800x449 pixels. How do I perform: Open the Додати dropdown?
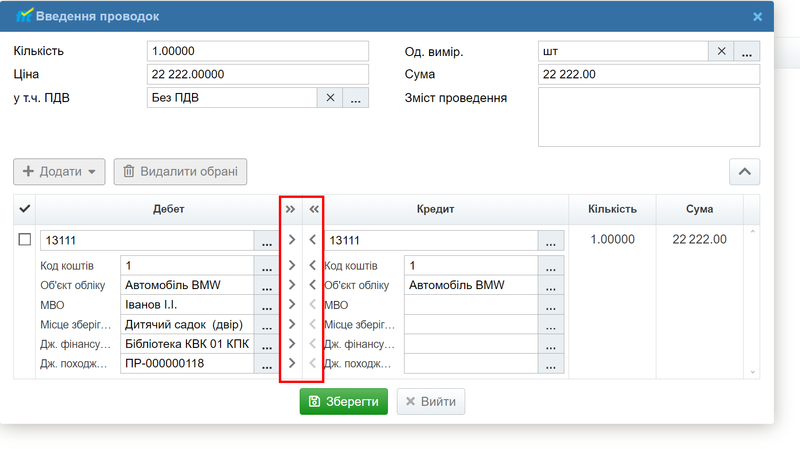click(59, 171)
